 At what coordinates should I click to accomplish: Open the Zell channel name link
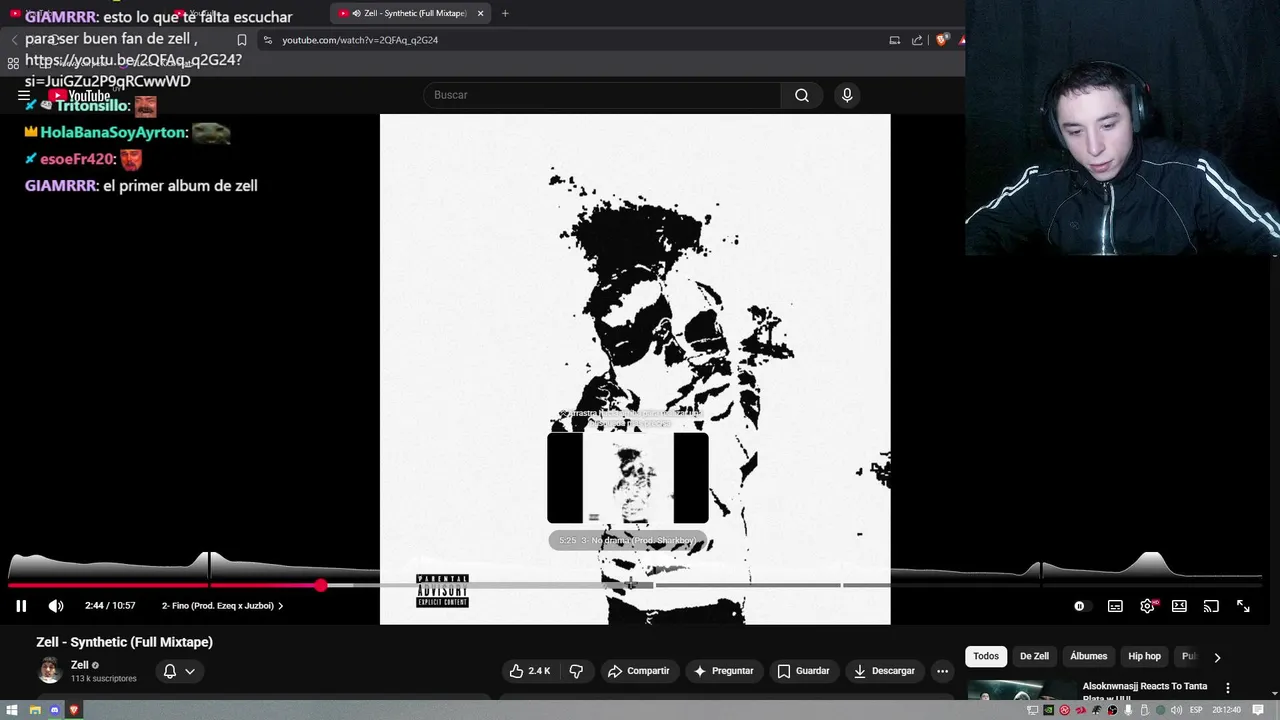click(x=80, y=665)
